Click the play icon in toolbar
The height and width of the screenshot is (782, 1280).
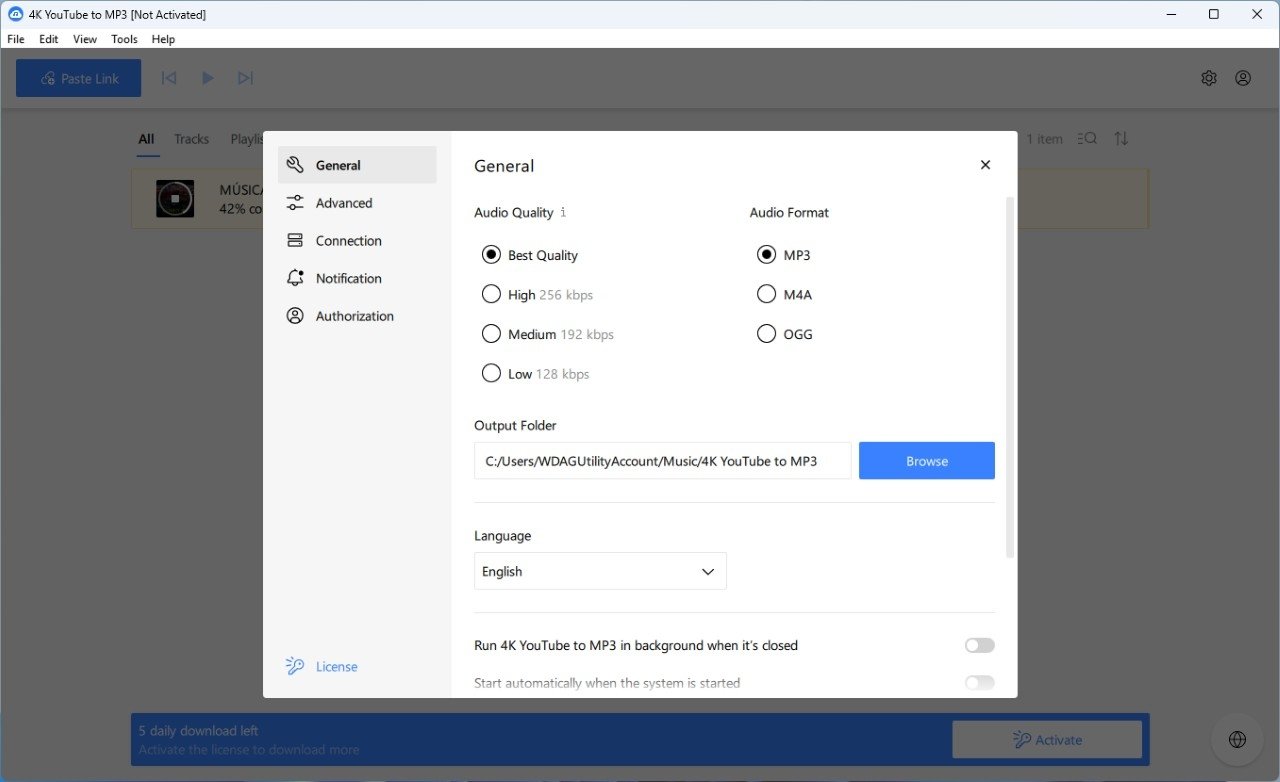207,78
